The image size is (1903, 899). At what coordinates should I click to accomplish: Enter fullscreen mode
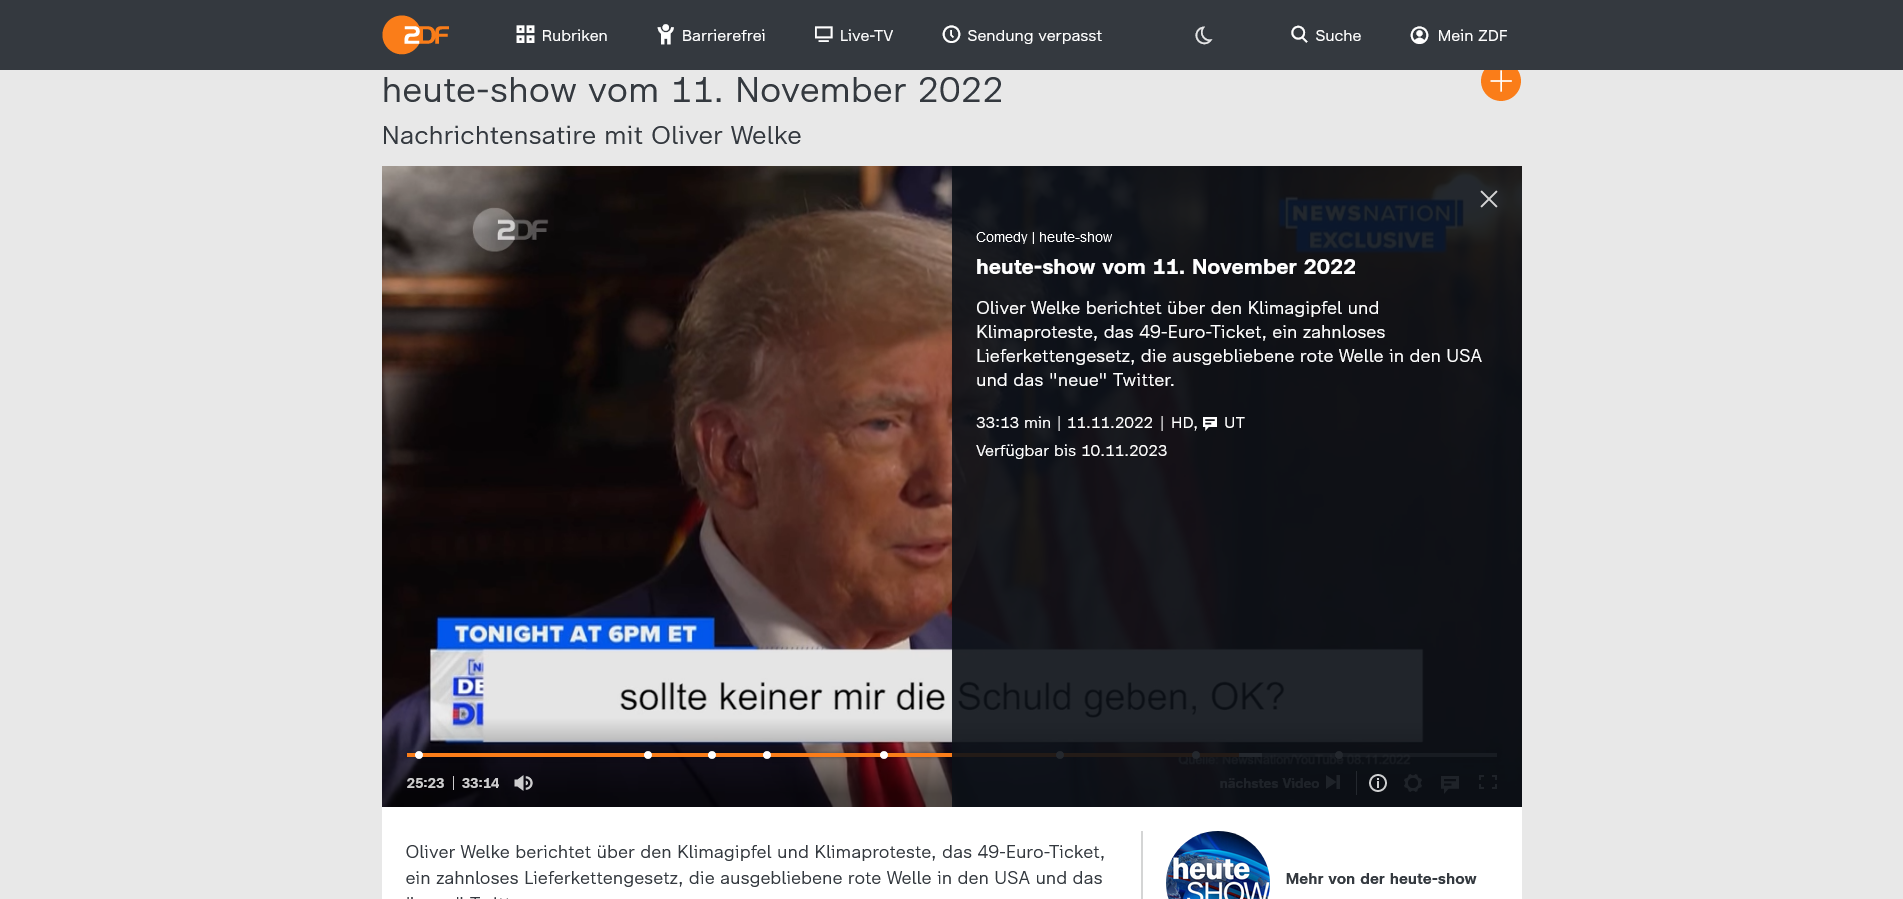pyautogui.click(x=1488, y=783)
